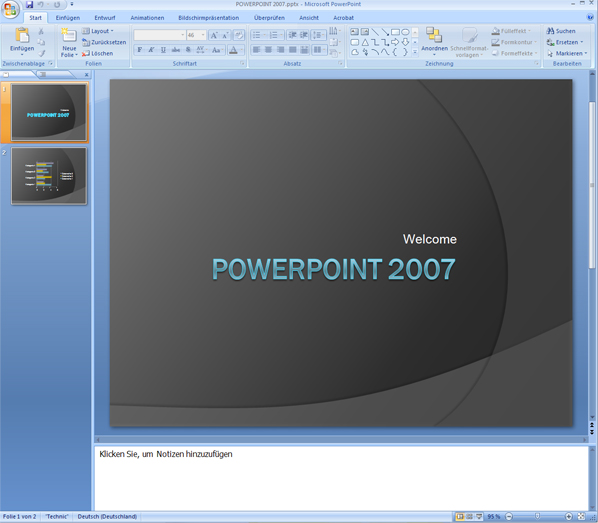This screenshot has width=598, height=523.
Task: Redo via the quick access toolbar
Action: [x=57, y=5]
